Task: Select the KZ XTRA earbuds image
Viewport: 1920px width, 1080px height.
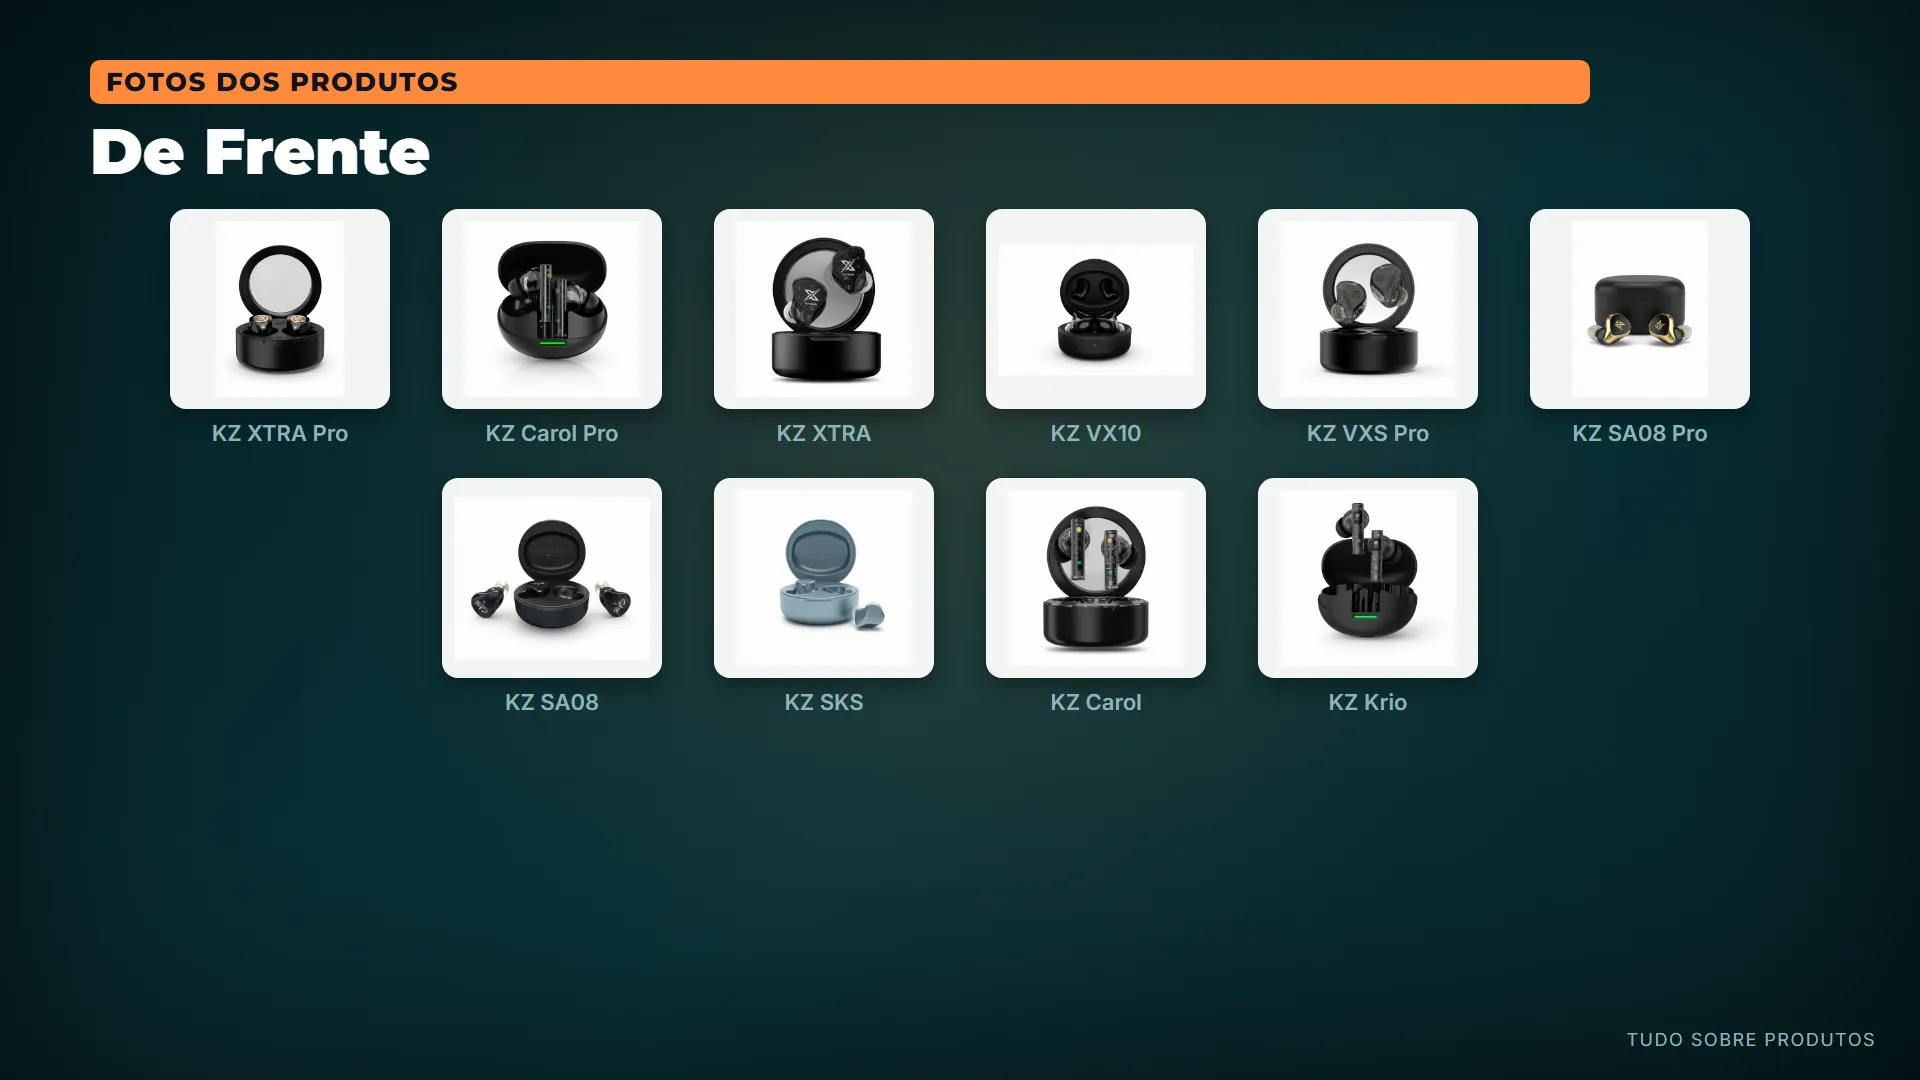Action: click(824, 308)
